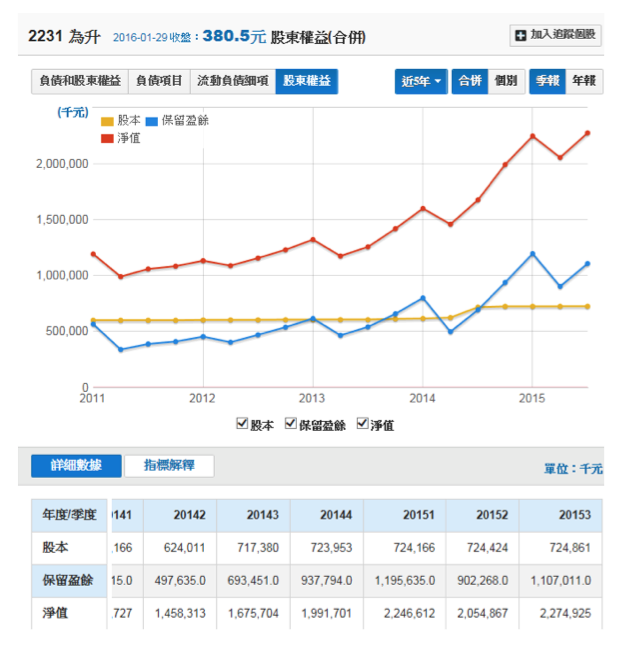Screen dimensions: 621x648
Task: Toggle the 淨值 series checkbox
Action: pos(362,424)
